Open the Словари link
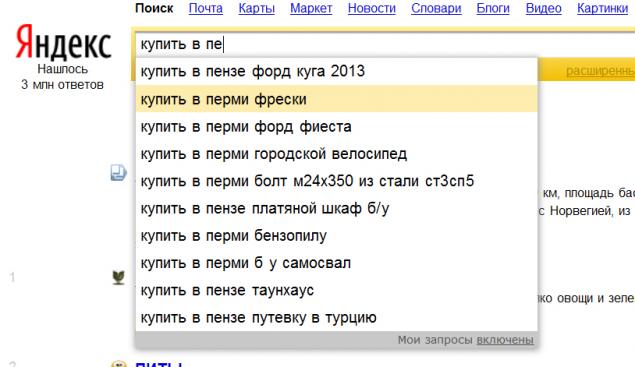 pyautogui.click(x=436, y=9)
